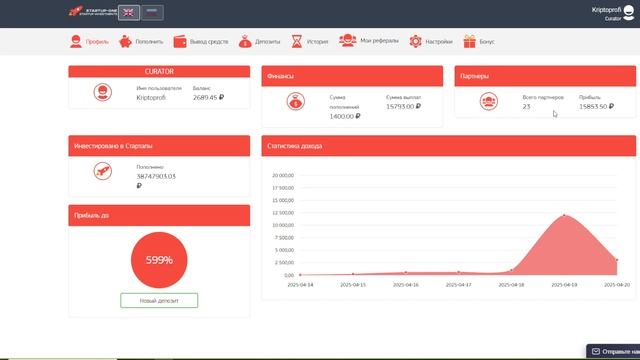This screenshot has width=640, height=360.
Task: Click the chart data point on 2025-04-20
Action: coord(617,260)
